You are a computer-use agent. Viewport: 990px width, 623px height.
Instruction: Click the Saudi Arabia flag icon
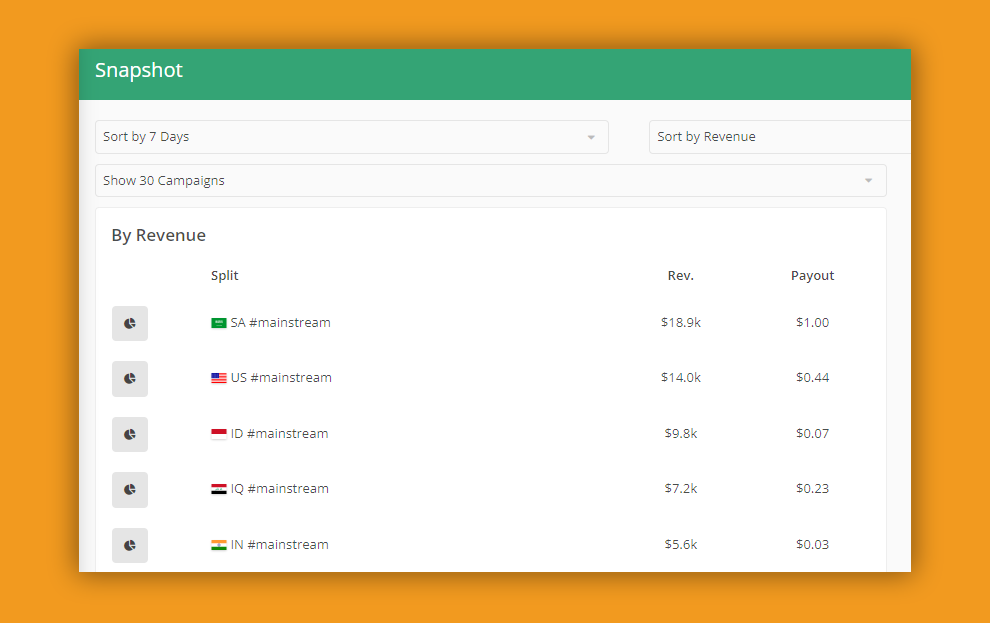(x=218, y=323)
